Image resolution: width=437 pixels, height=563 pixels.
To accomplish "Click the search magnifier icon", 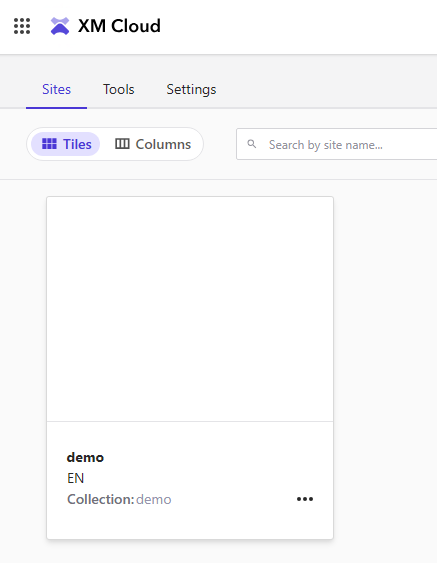I will 252,144.
